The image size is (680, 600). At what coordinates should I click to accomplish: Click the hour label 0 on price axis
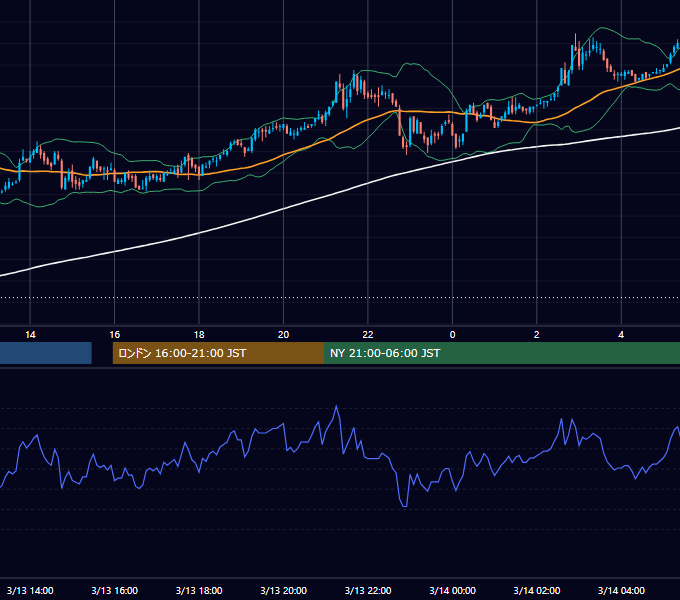452,335
